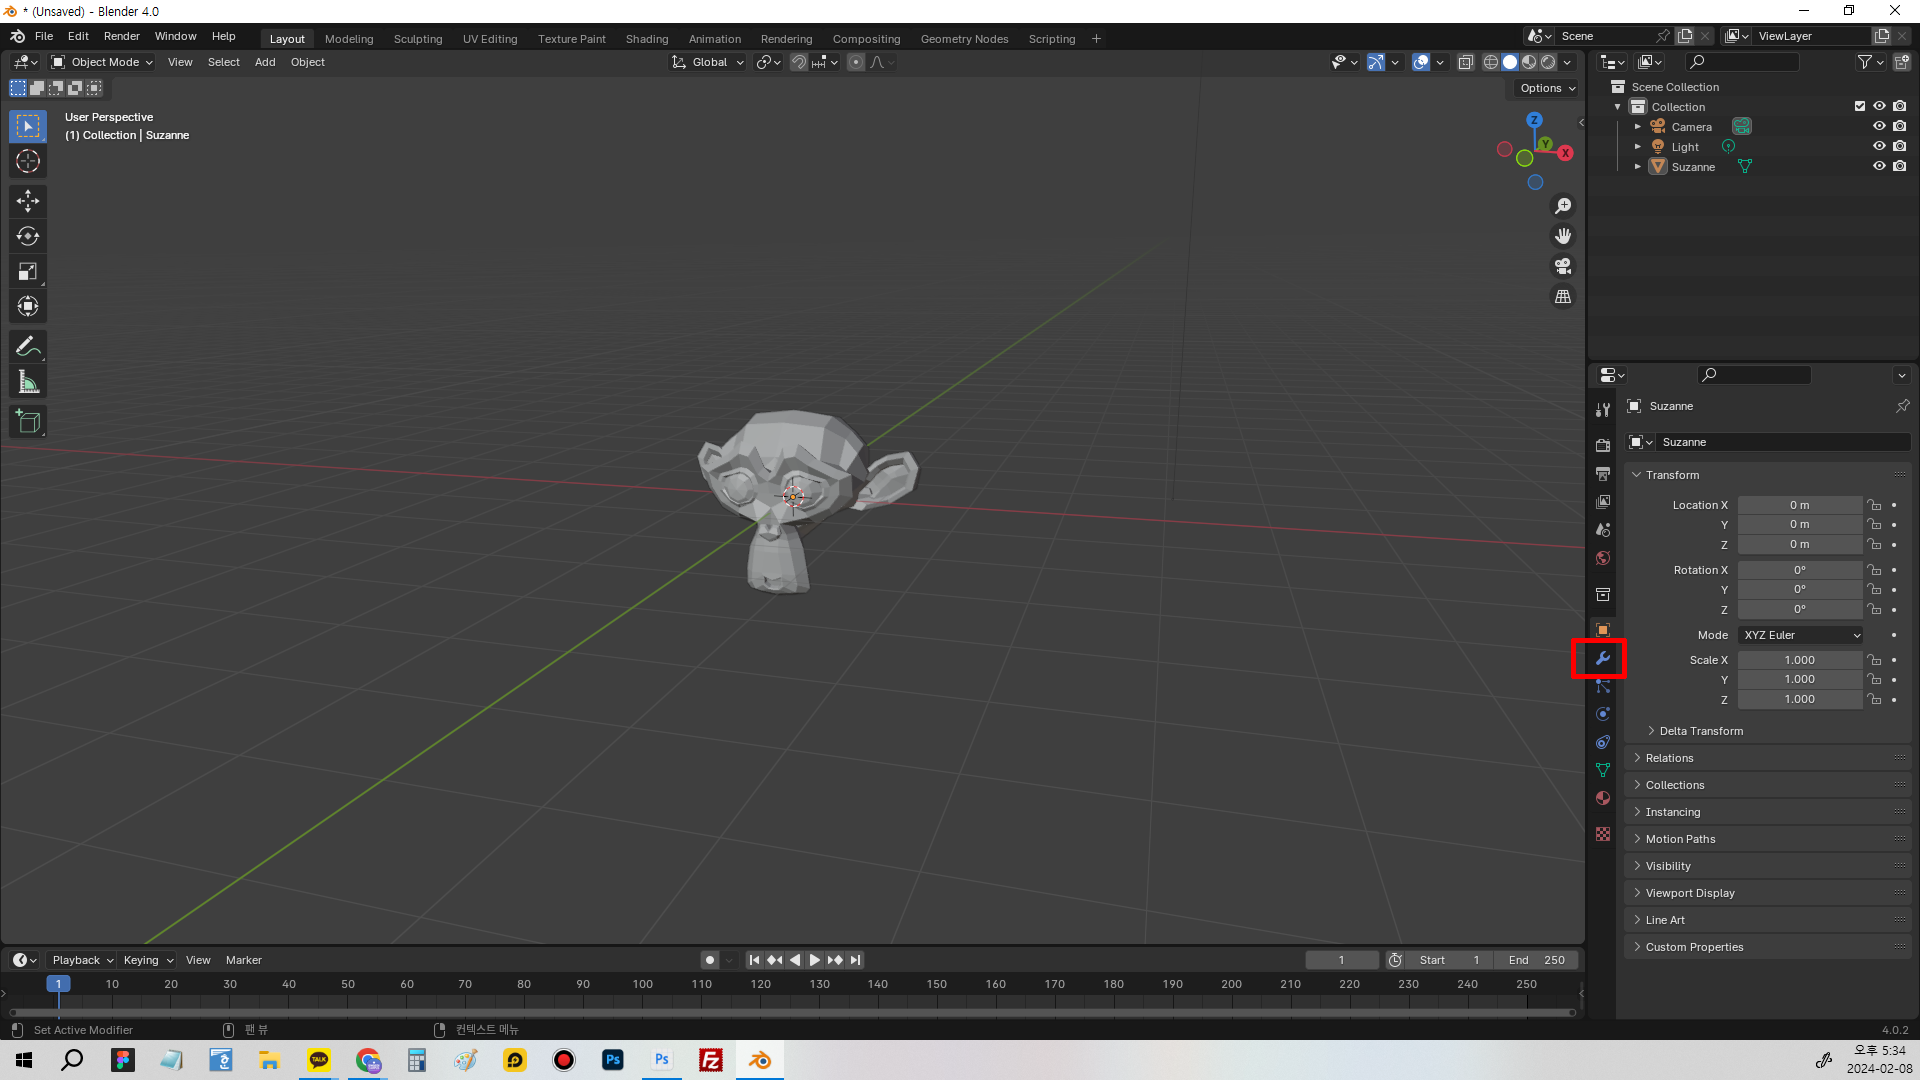The image size is (1920, 1080).
Task: Open the Texture properties tab
Action: coord(1603,834)
